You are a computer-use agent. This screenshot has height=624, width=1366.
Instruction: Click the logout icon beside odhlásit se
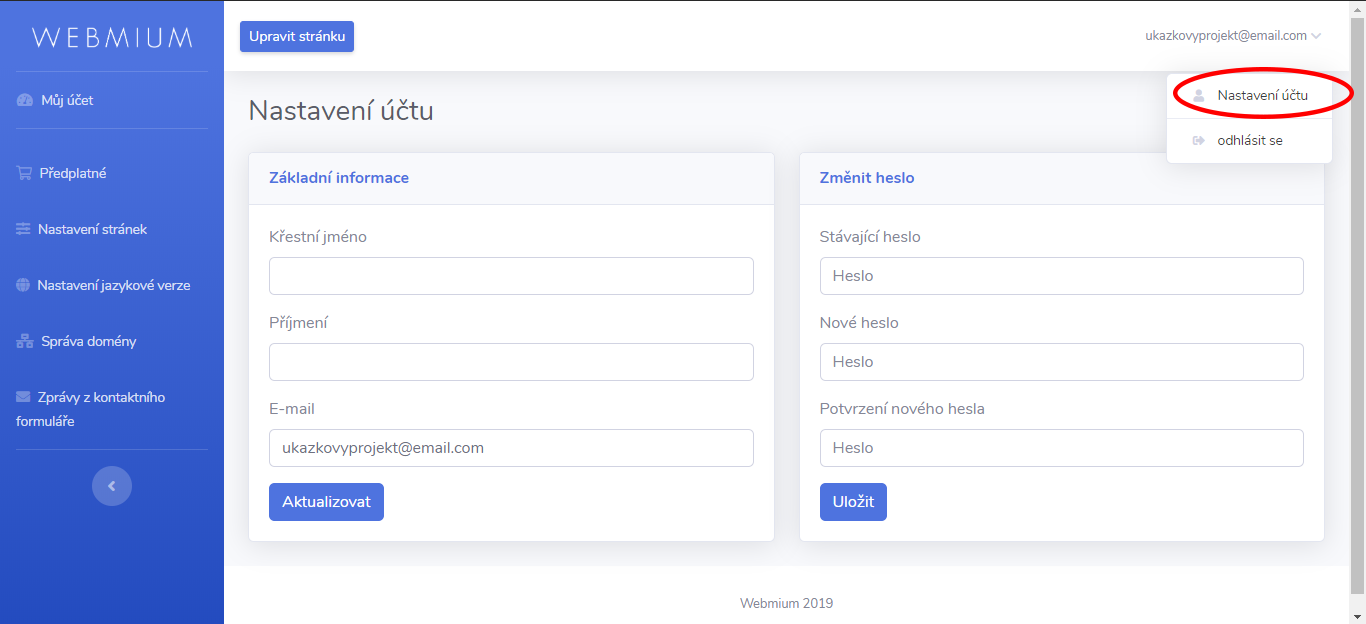point(1198,141)
